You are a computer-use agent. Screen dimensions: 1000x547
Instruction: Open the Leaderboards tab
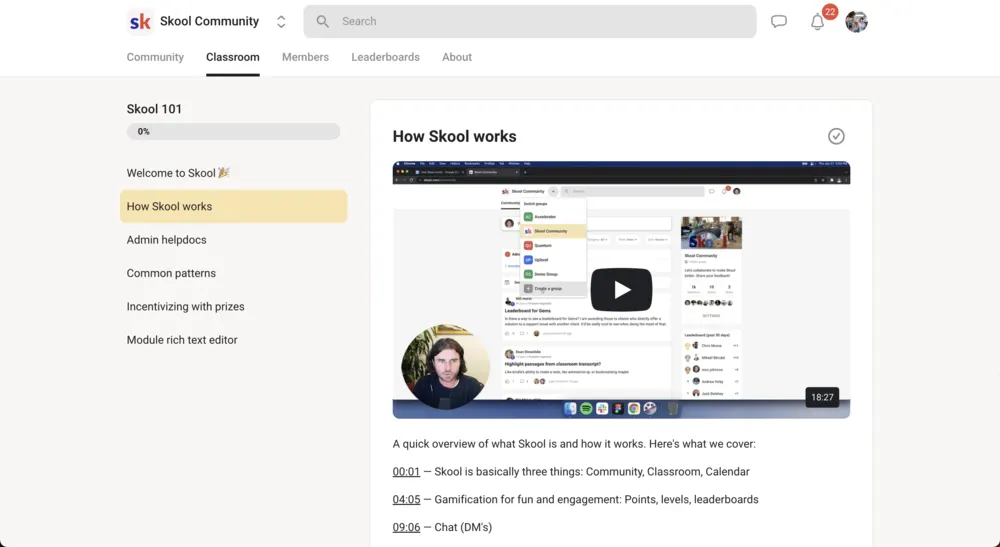(x=385, y=57)
